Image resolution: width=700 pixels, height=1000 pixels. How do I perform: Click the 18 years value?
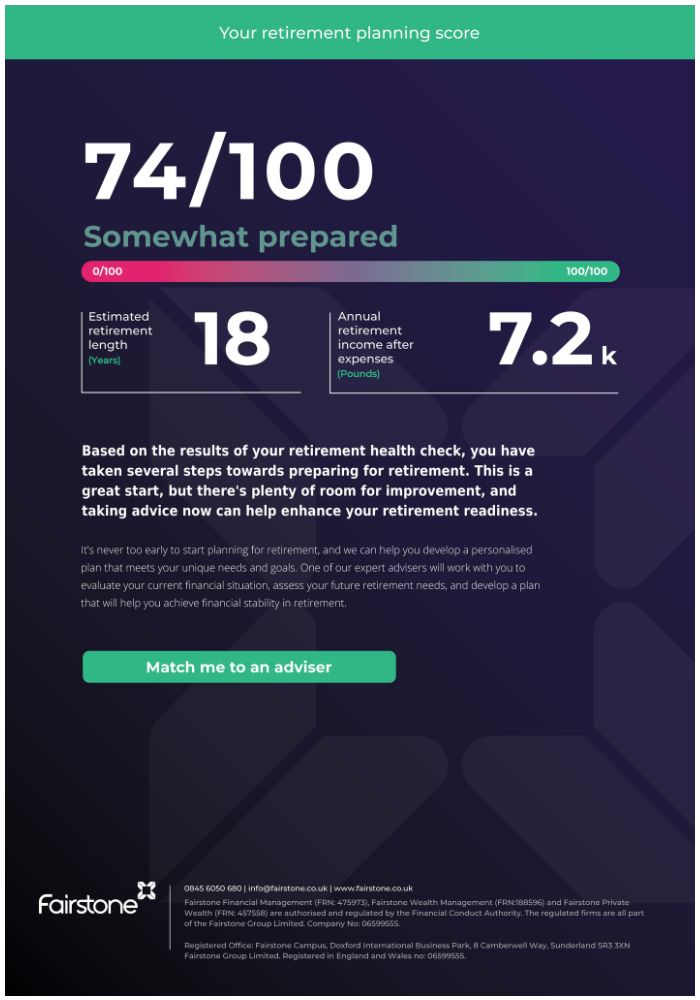coord(232,339)
